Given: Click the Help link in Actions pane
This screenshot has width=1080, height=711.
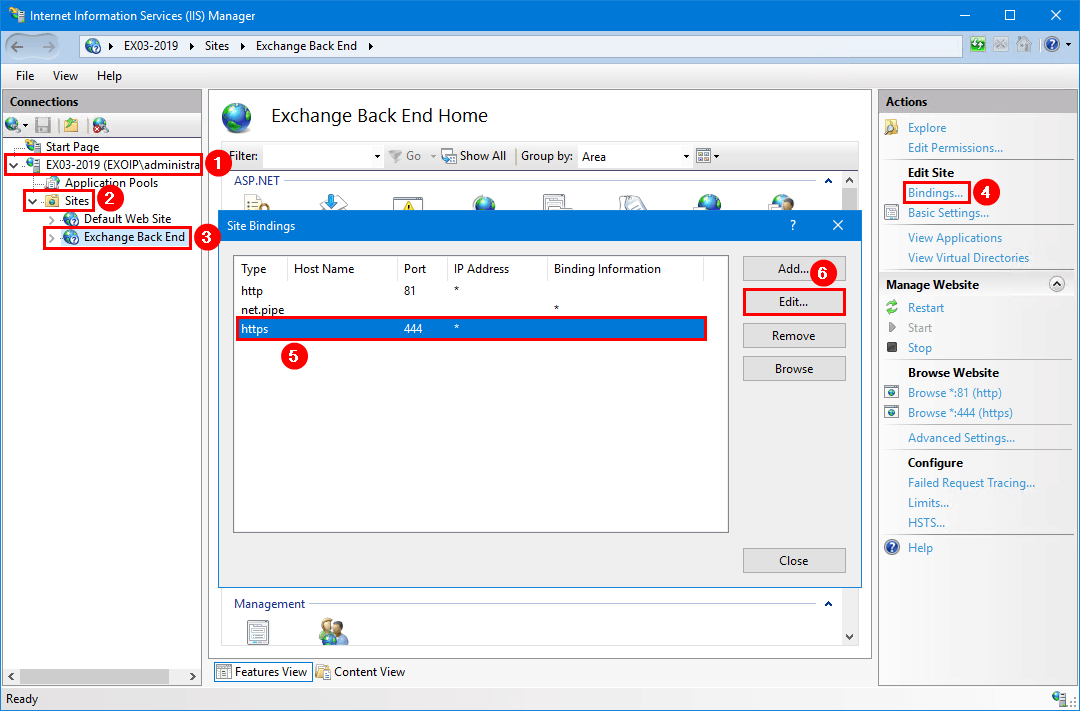Looking at the screenshot, I should [x=920, y=548].
